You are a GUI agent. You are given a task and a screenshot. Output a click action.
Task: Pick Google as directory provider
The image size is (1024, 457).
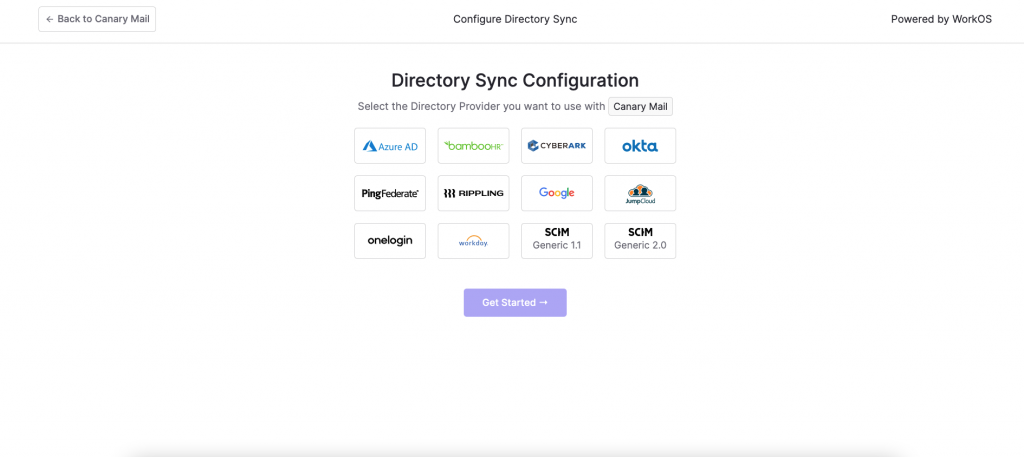pyautogui.click(x=557, y=193)
